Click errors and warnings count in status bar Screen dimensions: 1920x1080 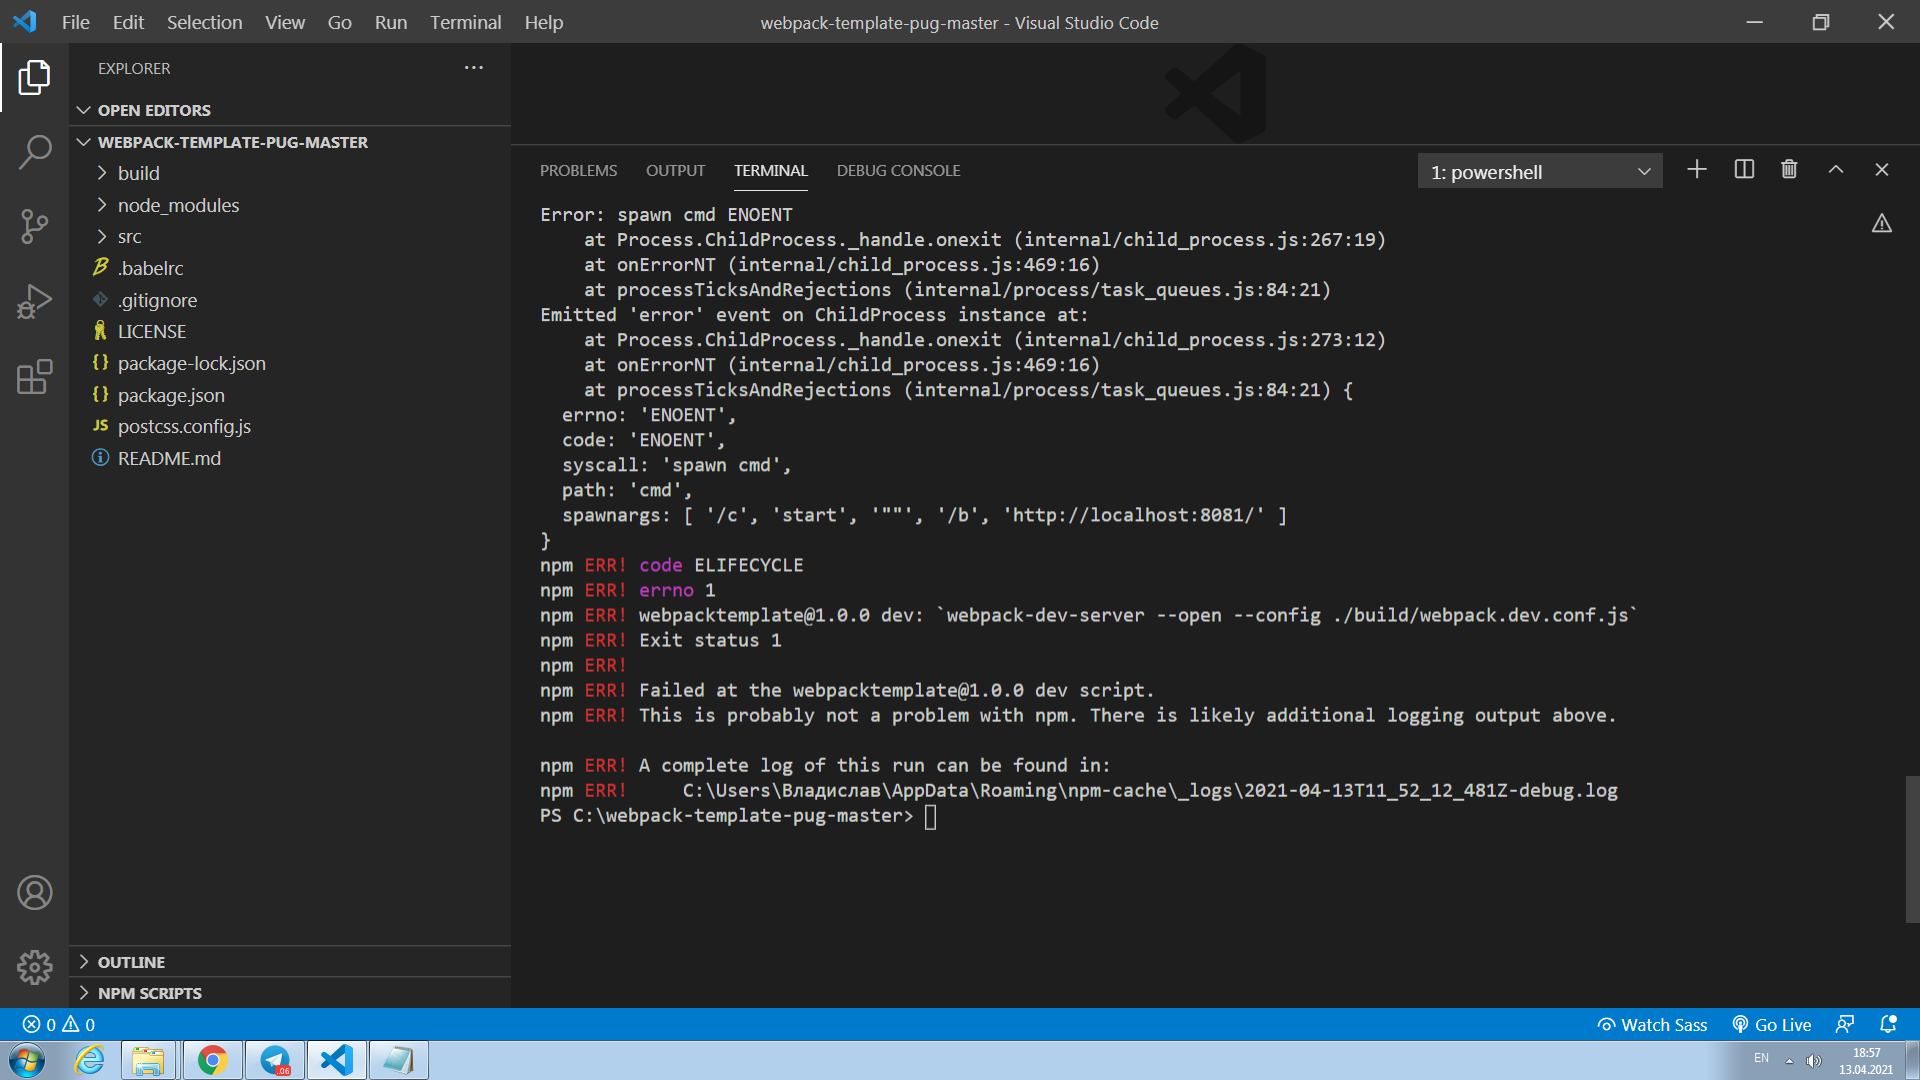[59, 1024]
